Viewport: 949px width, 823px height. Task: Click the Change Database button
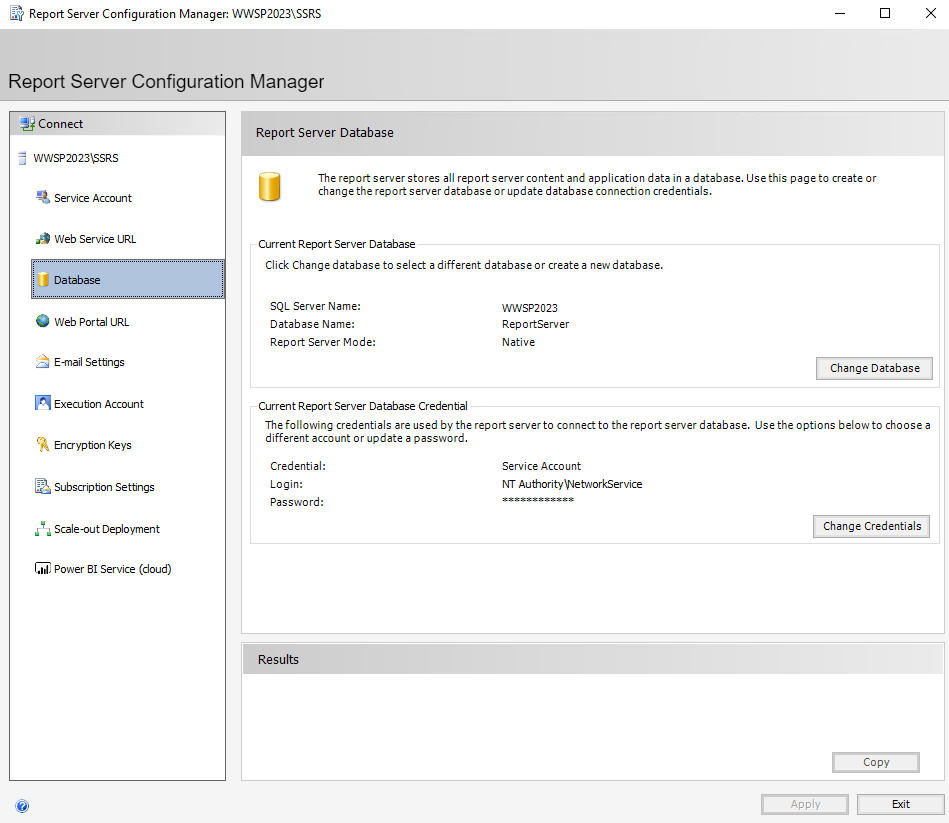874,368
